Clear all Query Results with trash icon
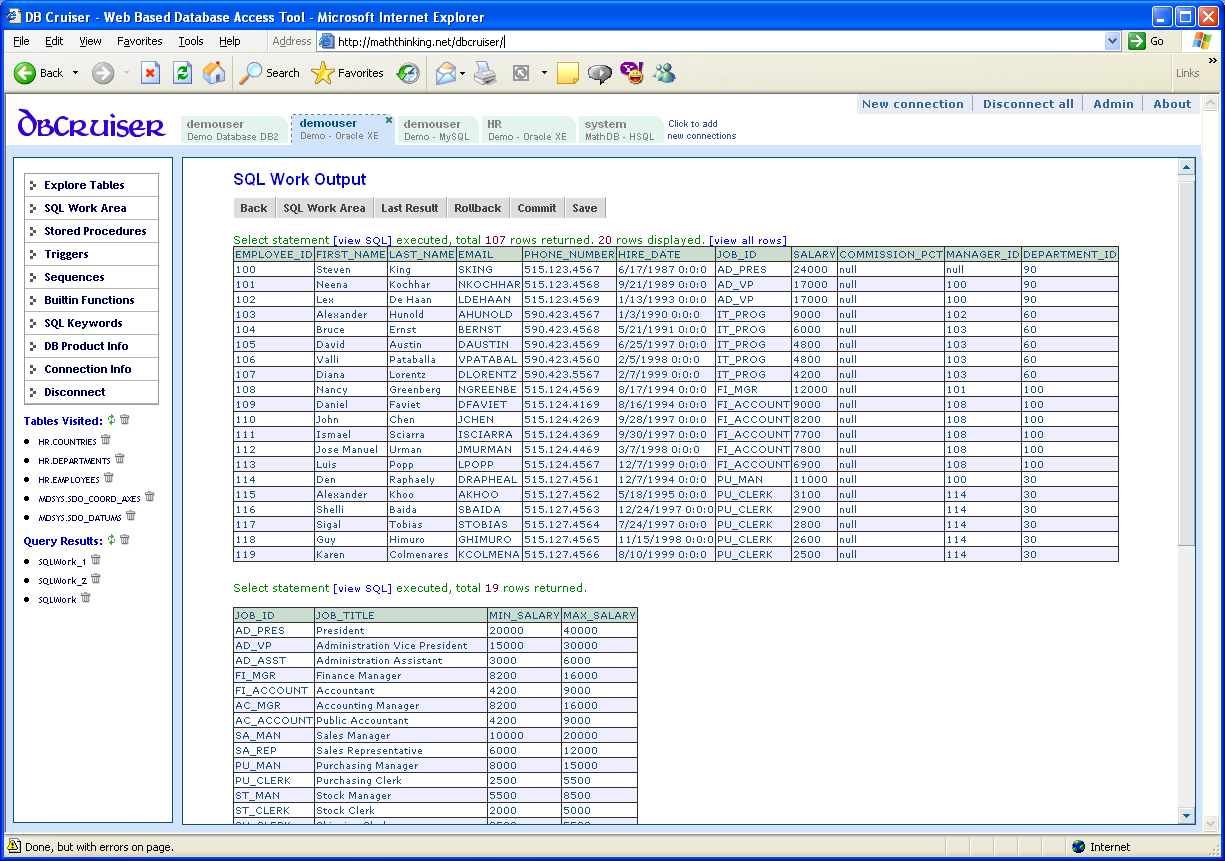Screen dimensions: 1225x861 point(125,539)
